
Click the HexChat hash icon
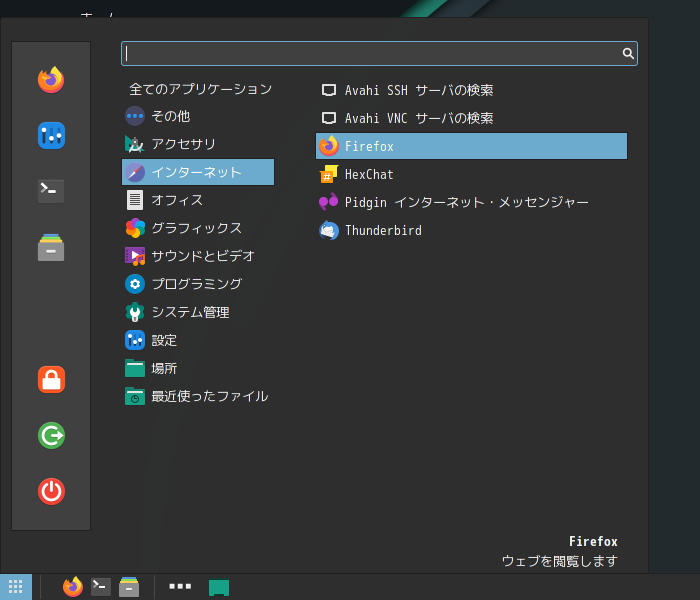(329, 174)
